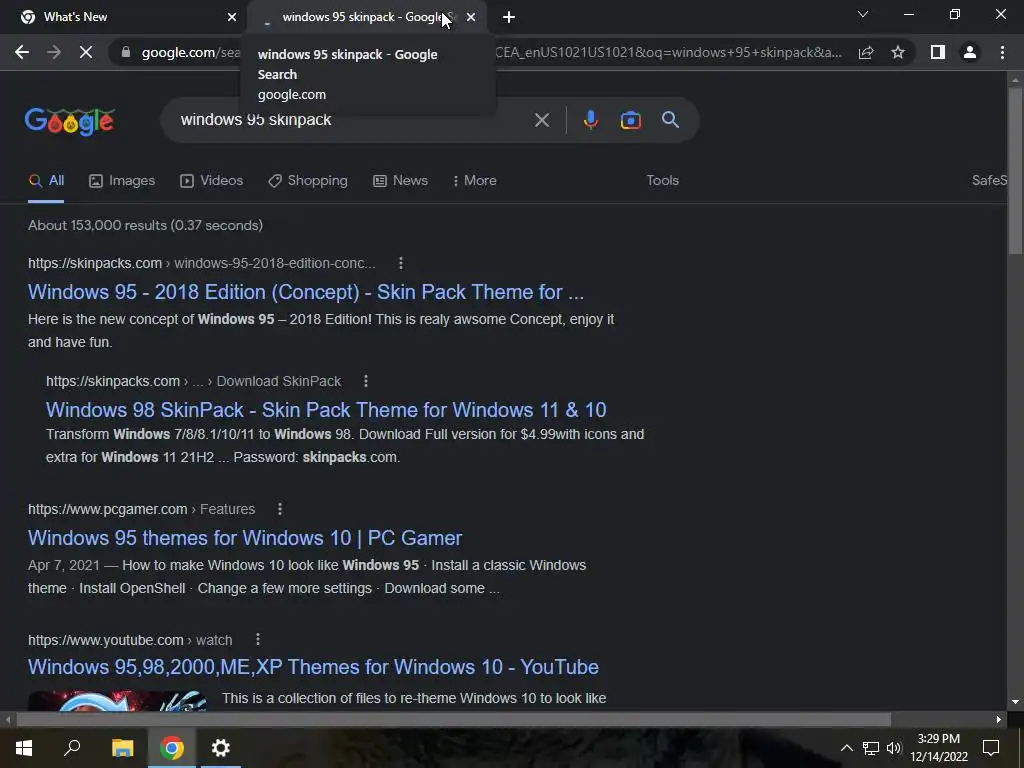This screenshot has height=768, width=1024.
Task: Open the Windows Start menu
Action: tap(24, 748)
